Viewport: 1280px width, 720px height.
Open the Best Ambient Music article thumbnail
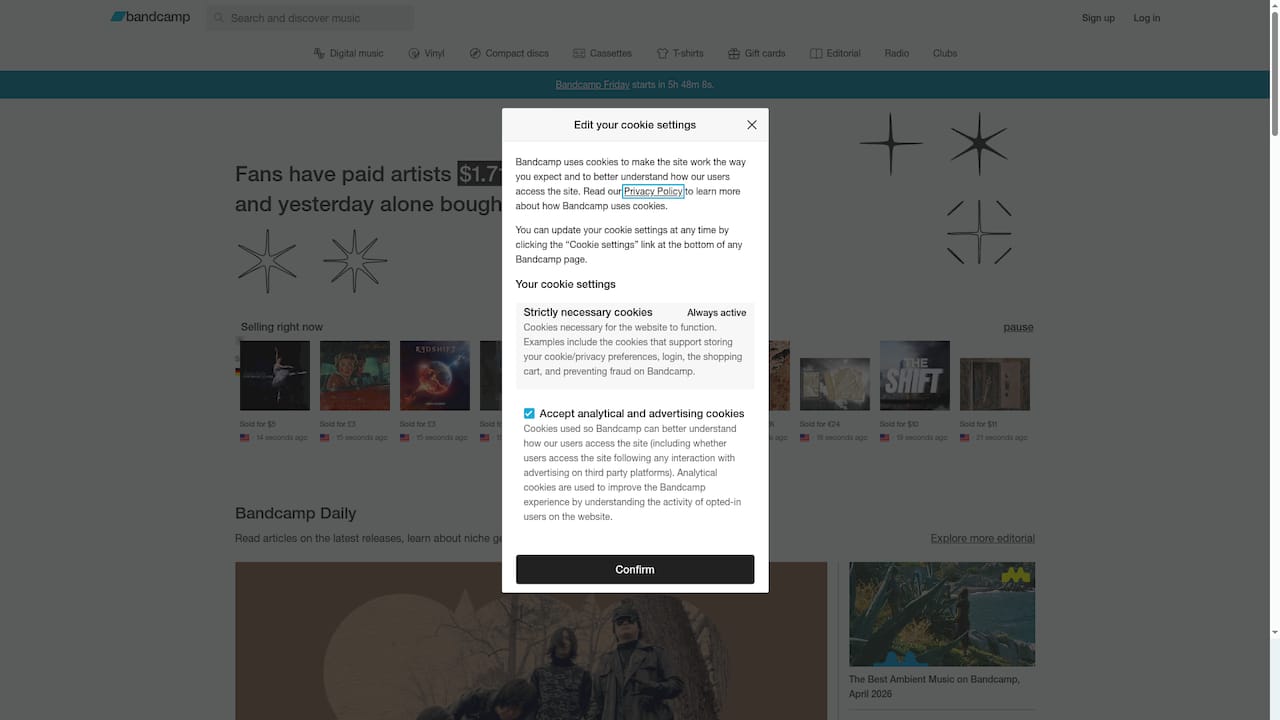[942, 614]
